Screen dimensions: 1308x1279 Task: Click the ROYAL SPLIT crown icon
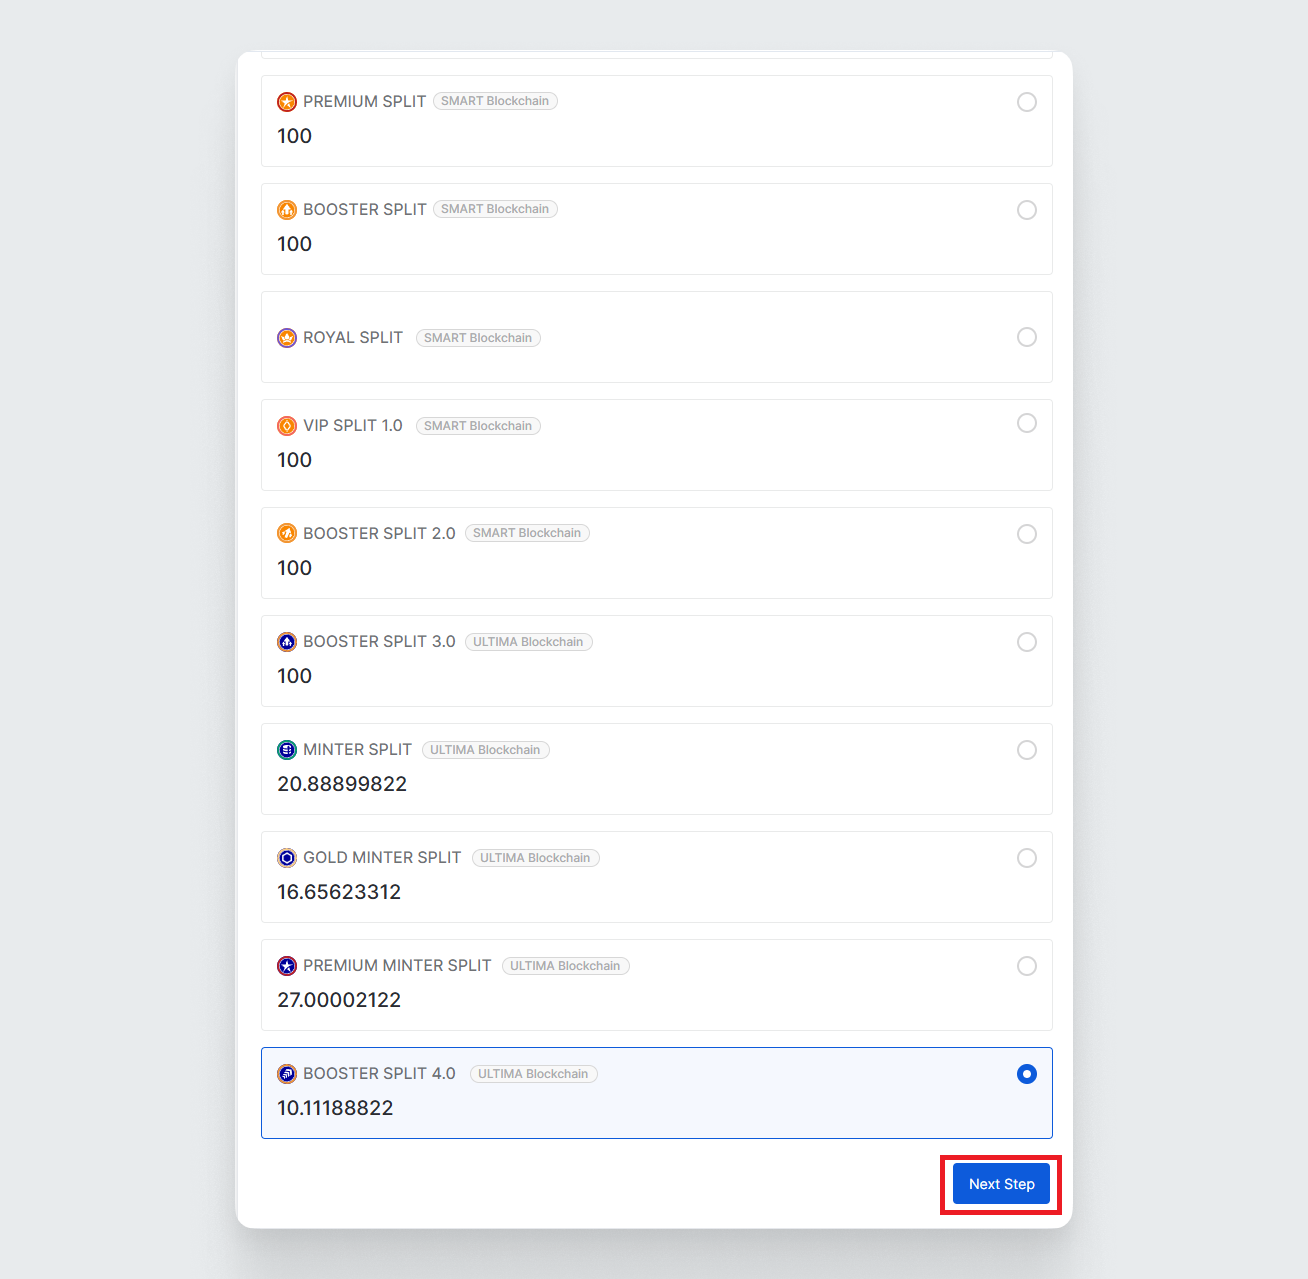pos(287,338)
